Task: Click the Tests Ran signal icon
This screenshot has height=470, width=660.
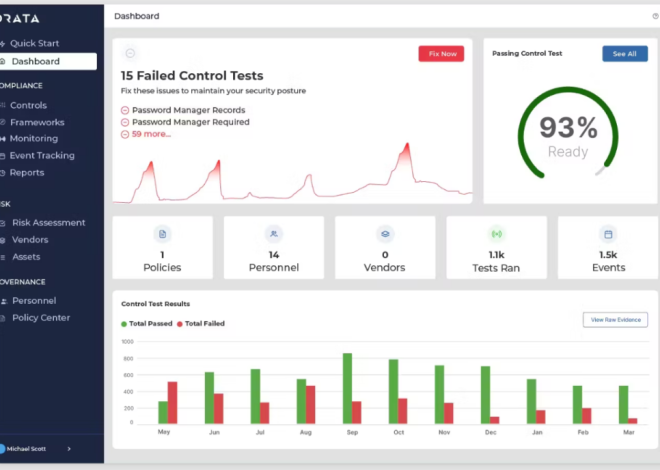Action: (x=497, y=234)
